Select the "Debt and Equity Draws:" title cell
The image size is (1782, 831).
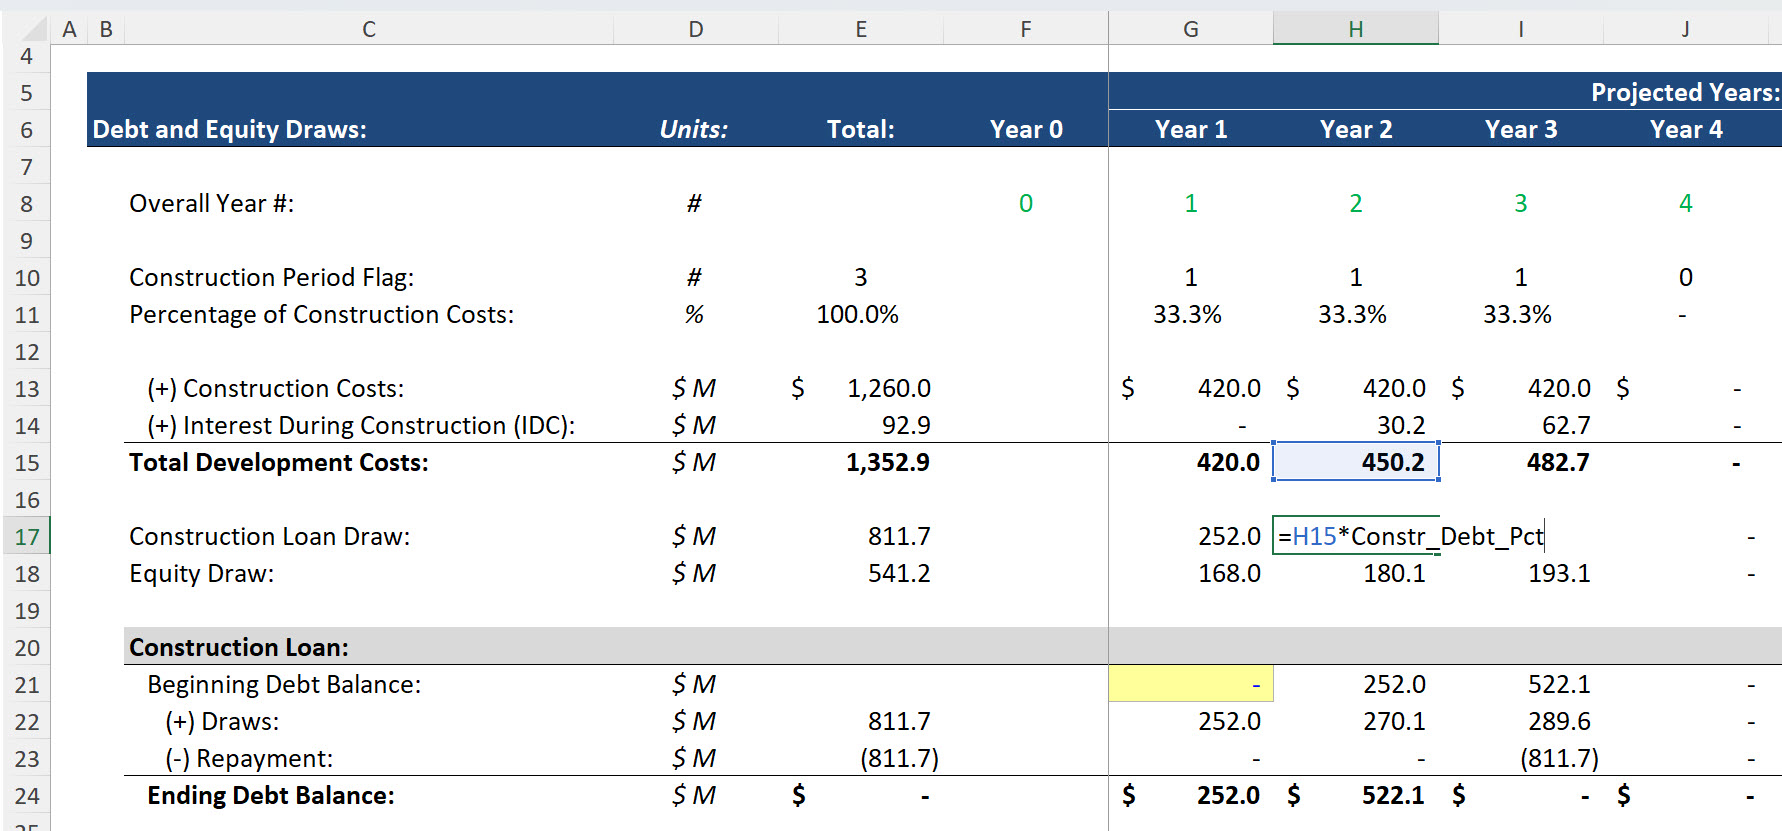click(x=230, y=130)
